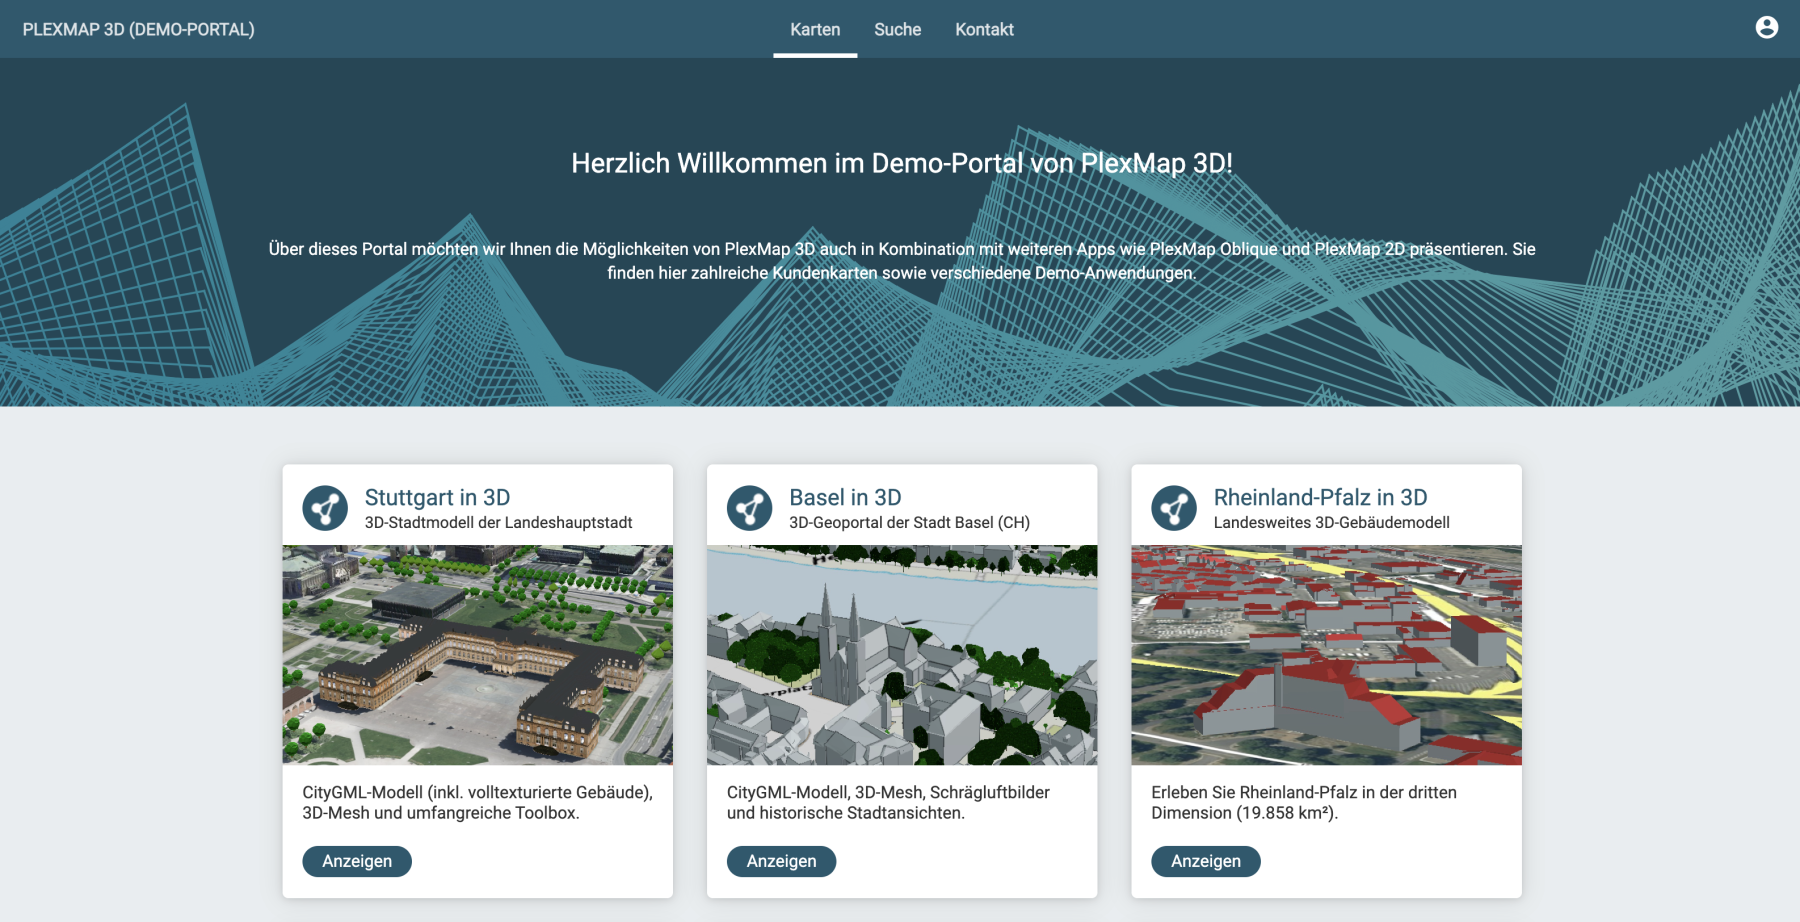The height and width of the screenshot is (922, 1800).
Task: Go to the Kontakt tab
Action: click(984, 30)
